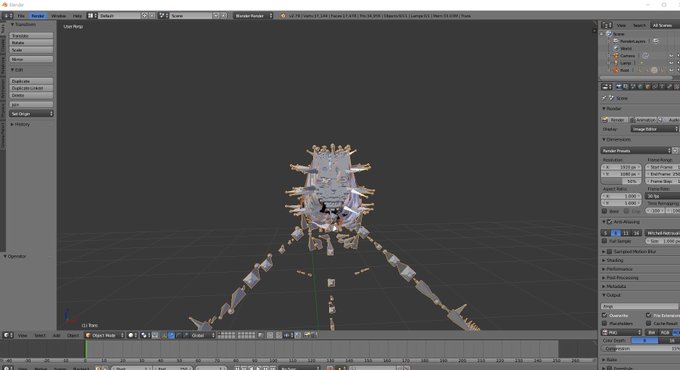Enable Sampled Motion Blur checkbox
680x370 pixels.
609,252
